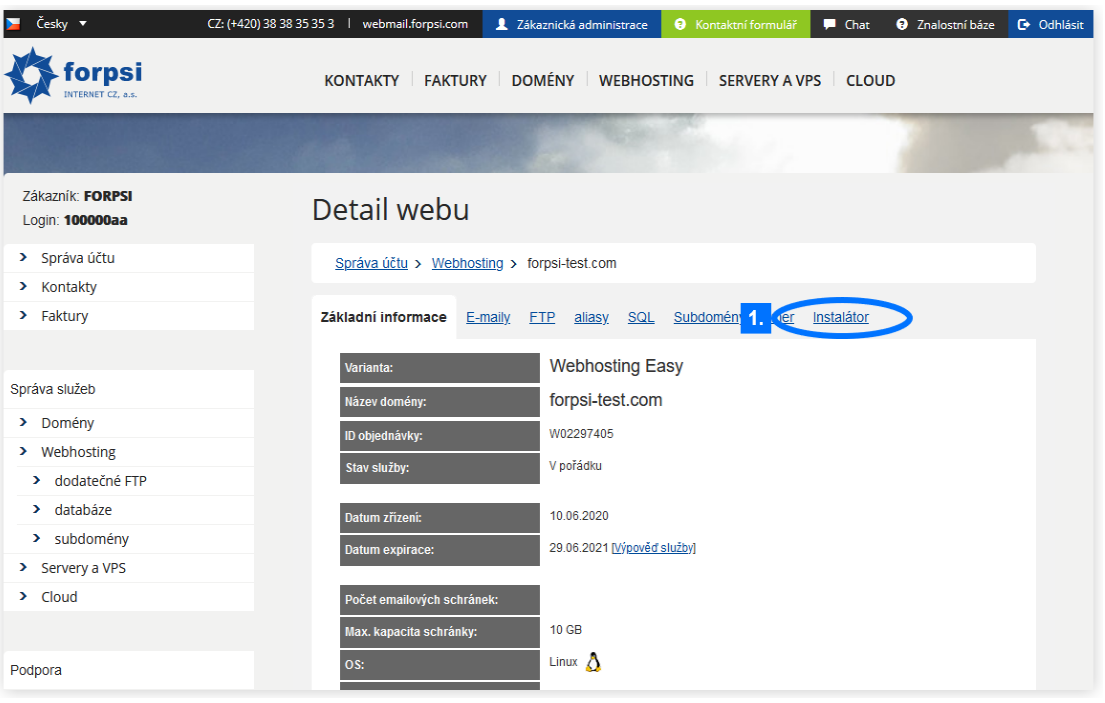Click the Chat speech bubble icon
Viewport: 1105px width, 703px height.
pyautogui.click(x=830, y=25)
